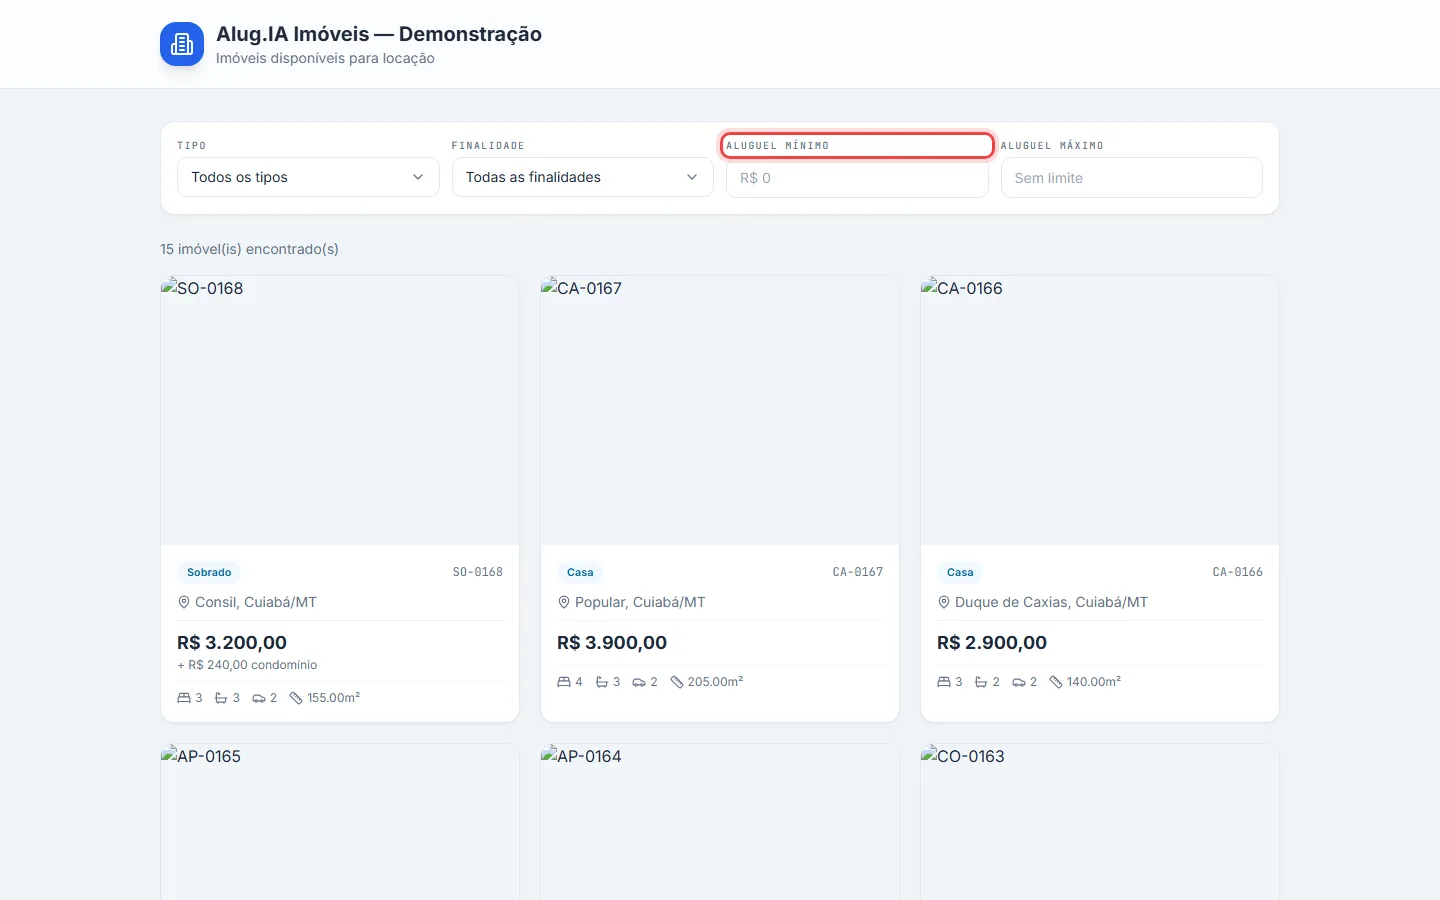Click bedroom icon on the CA-0166 card
This screenshot has width=1440, height=900.
[944, 682]
